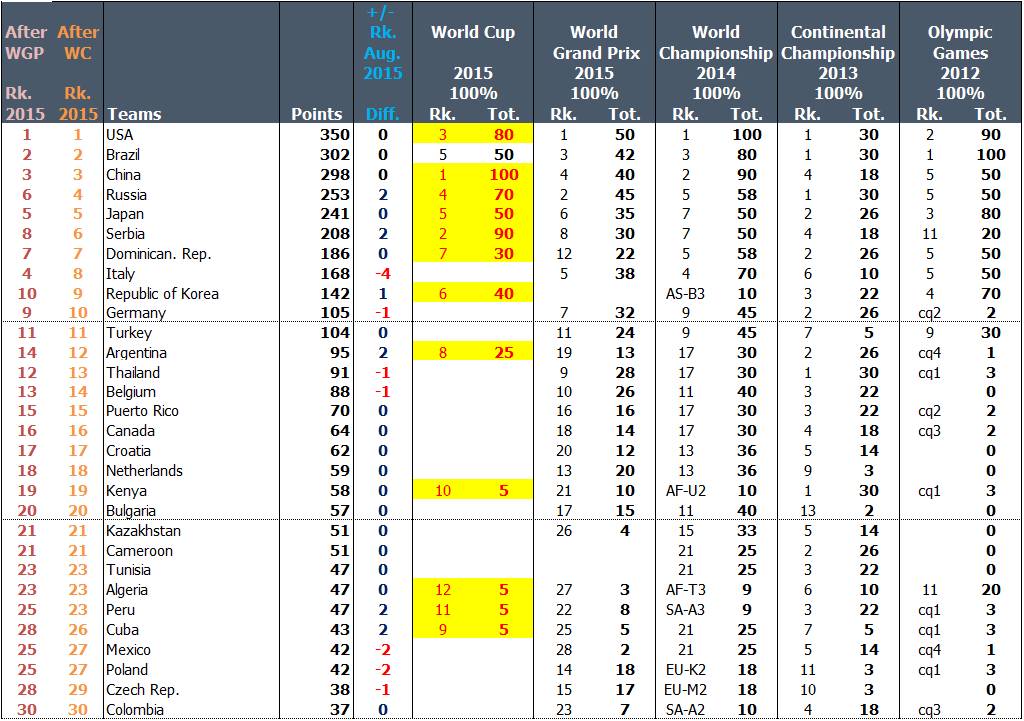1024x721 pixels.
Task: Click Korea's World Championship rank 'AS-B3'
Action: point(686,294)
